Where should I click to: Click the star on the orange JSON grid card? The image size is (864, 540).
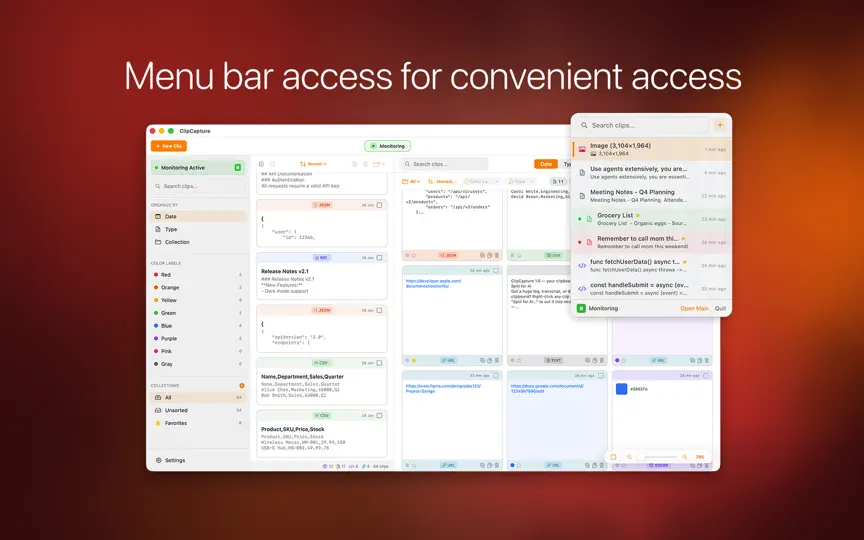(x=414, y=255)
